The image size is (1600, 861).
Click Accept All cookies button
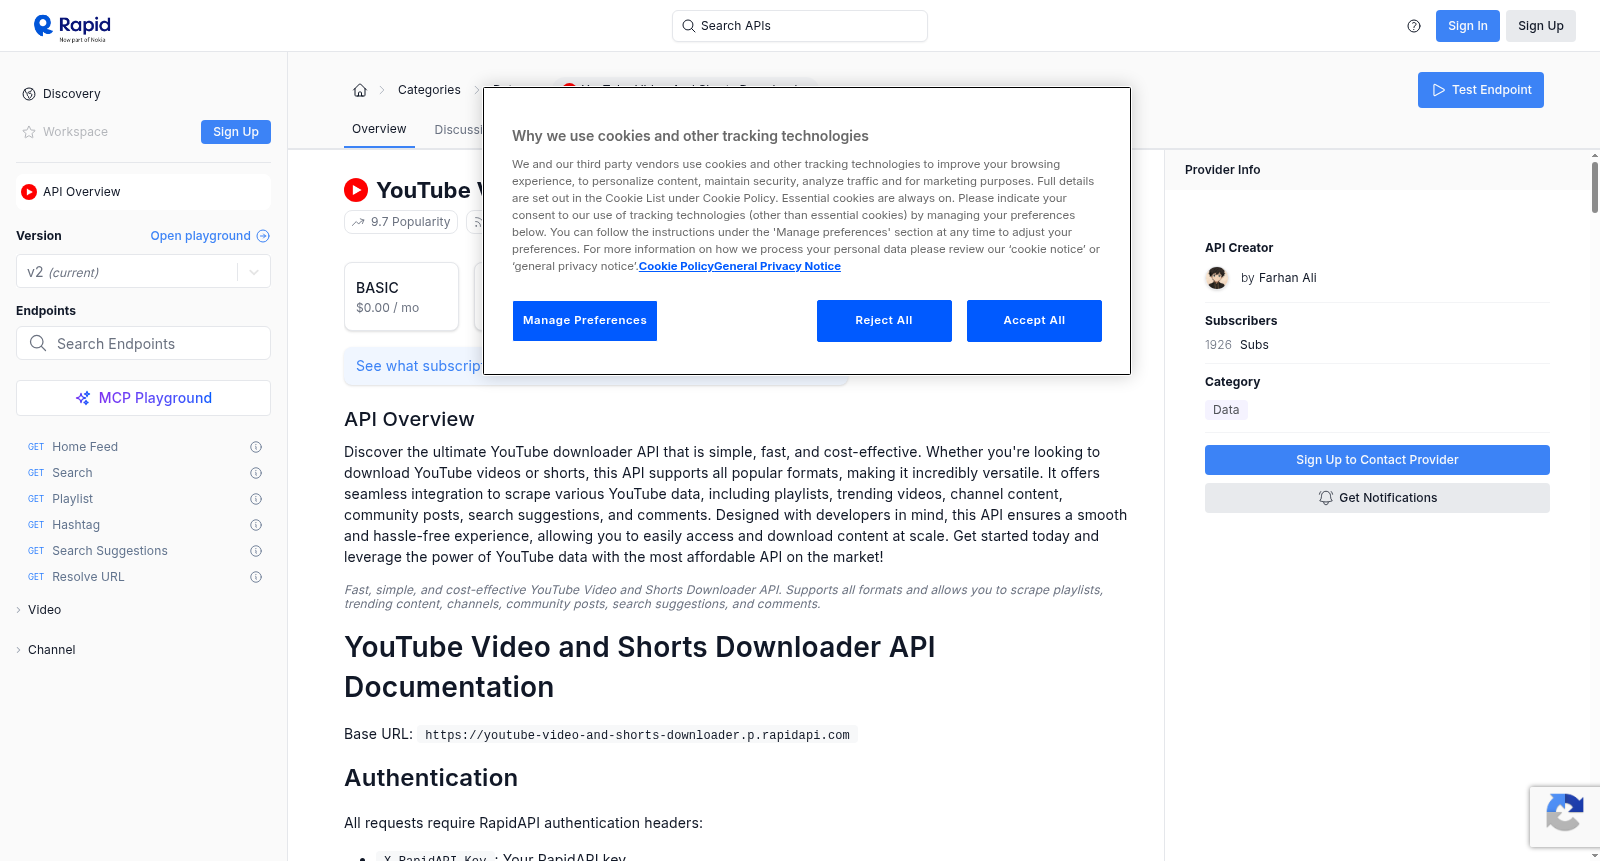1034,321
